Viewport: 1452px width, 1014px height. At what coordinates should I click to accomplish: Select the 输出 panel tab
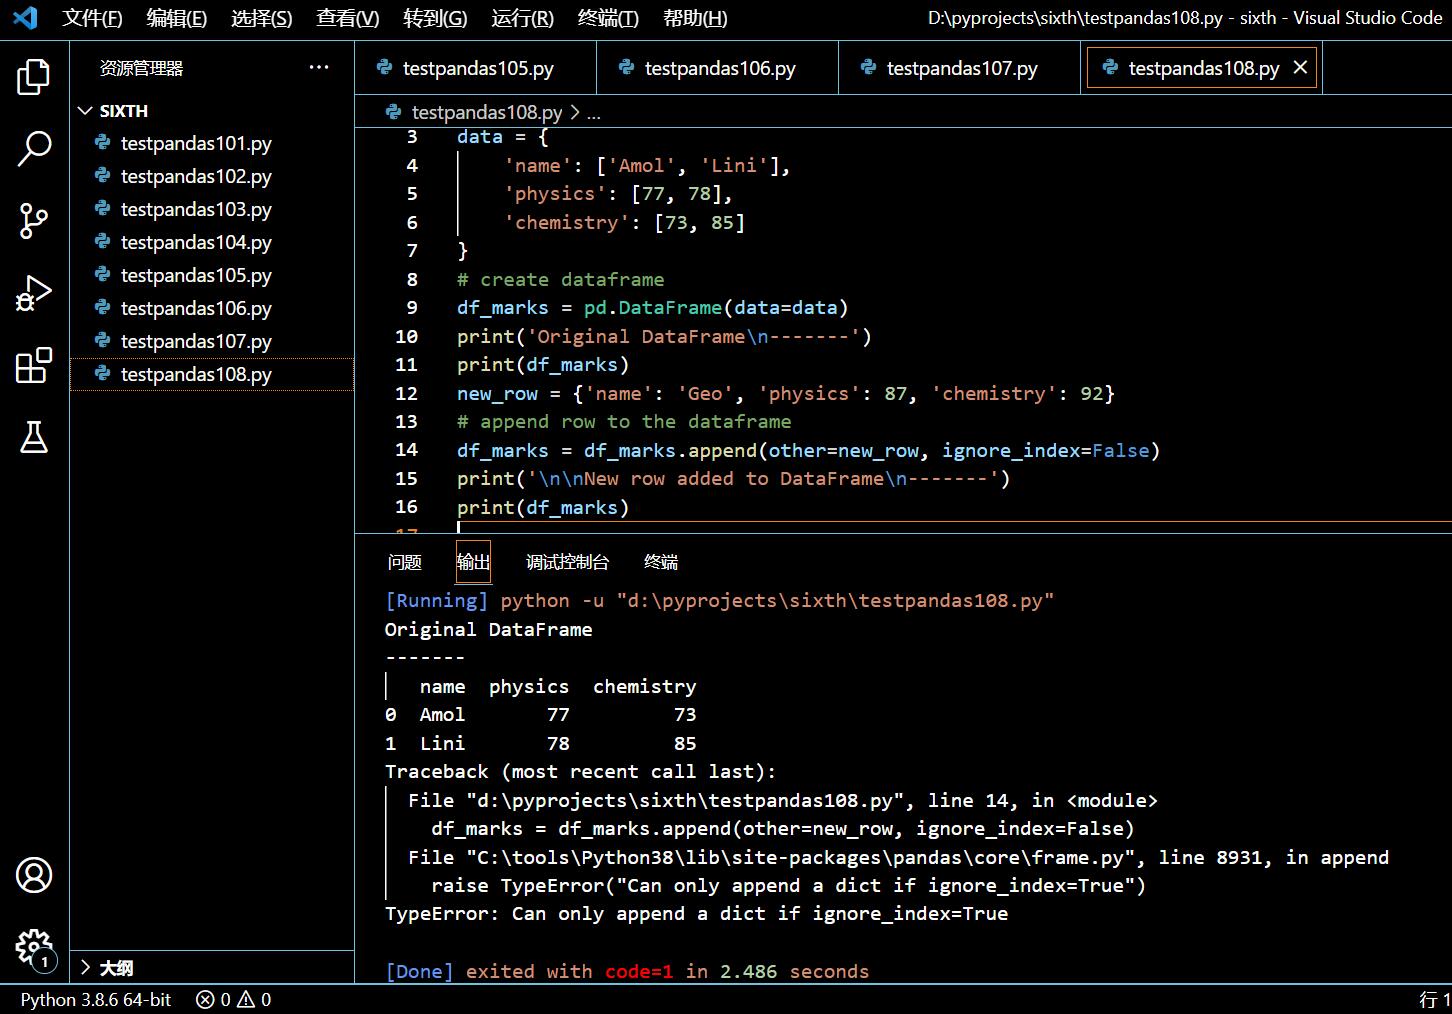click(x=473, y=562)
